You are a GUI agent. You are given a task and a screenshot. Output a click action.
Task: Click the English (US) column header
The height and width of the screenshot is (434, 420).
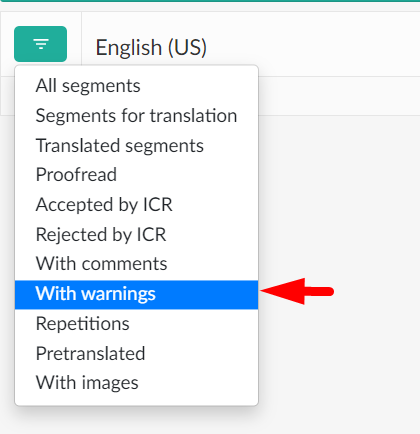[151, 47]
